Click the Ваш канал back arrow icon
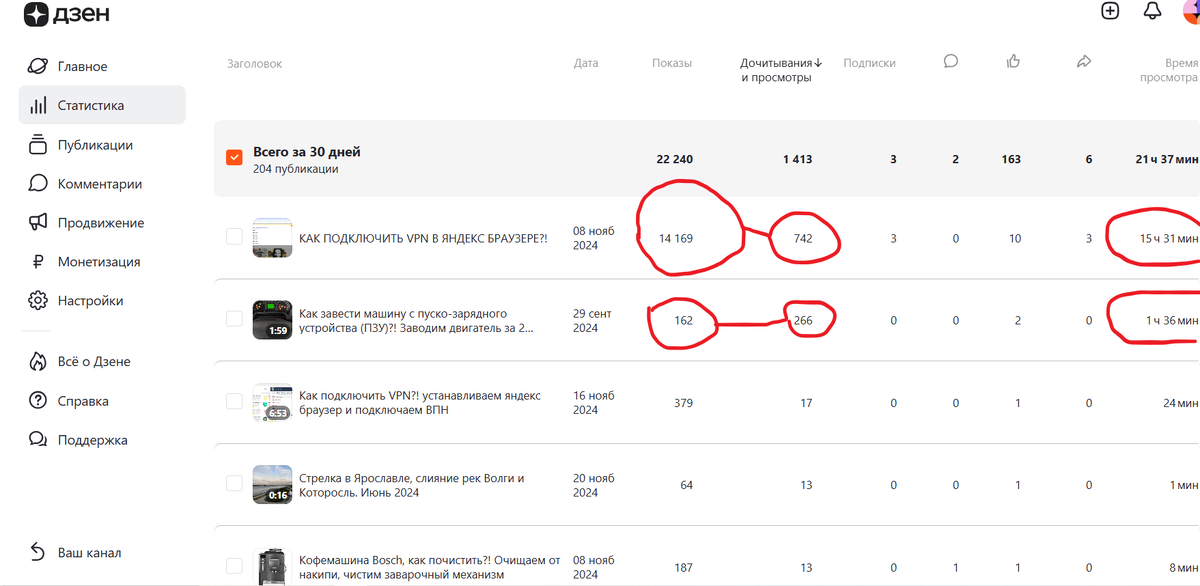 pyautogui.click(x=38, y=552)
